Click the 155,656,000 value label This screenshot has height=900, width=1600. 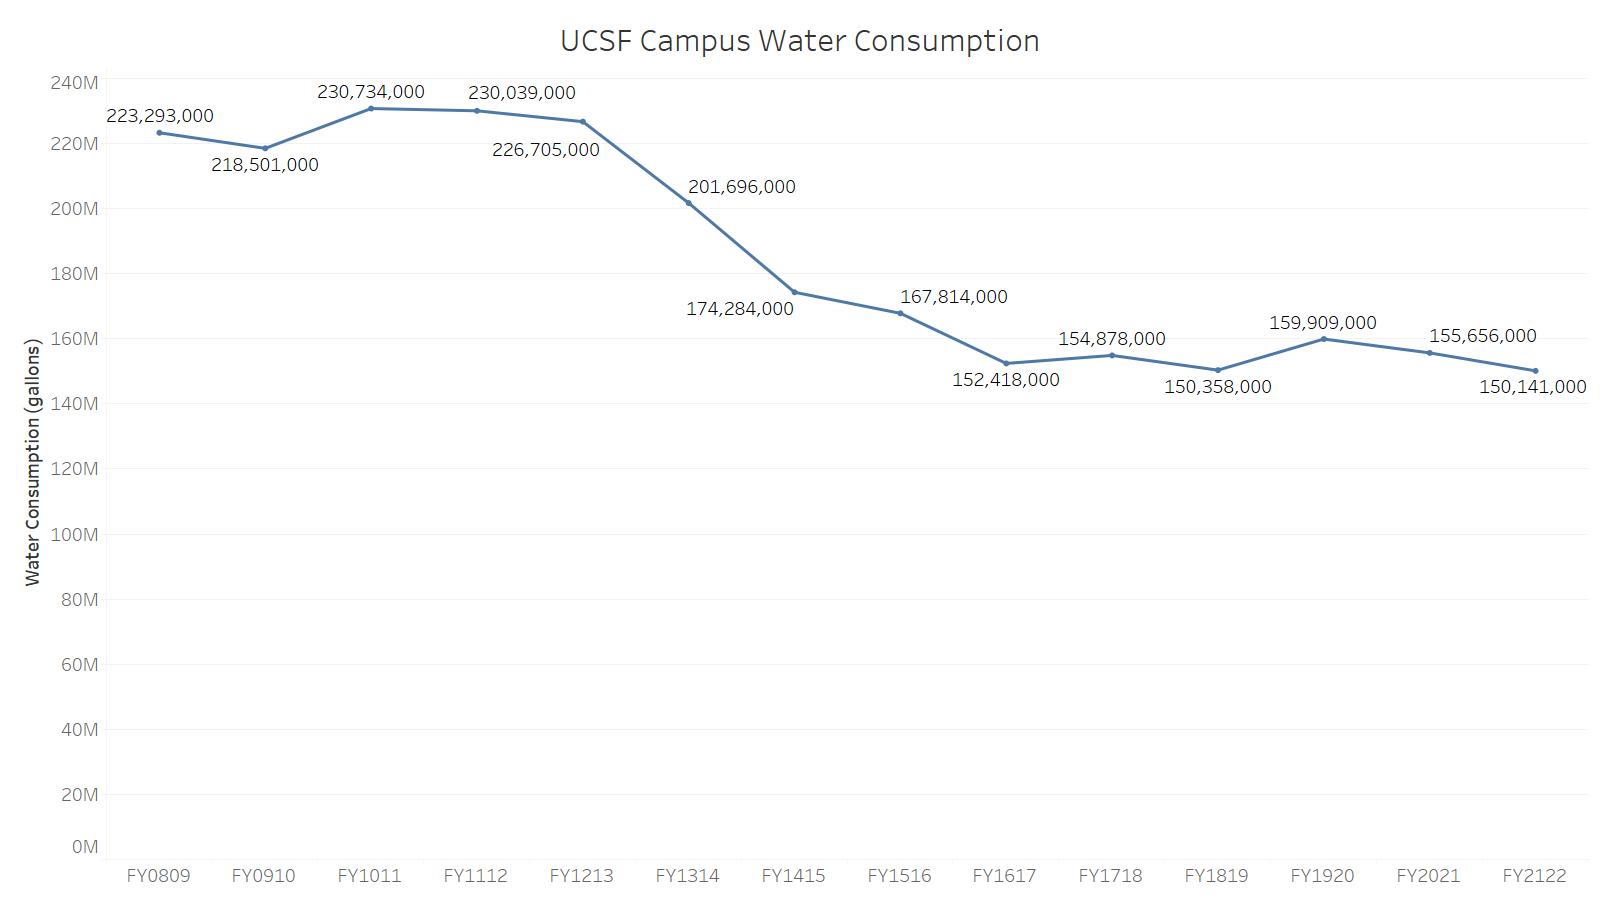1482,336
